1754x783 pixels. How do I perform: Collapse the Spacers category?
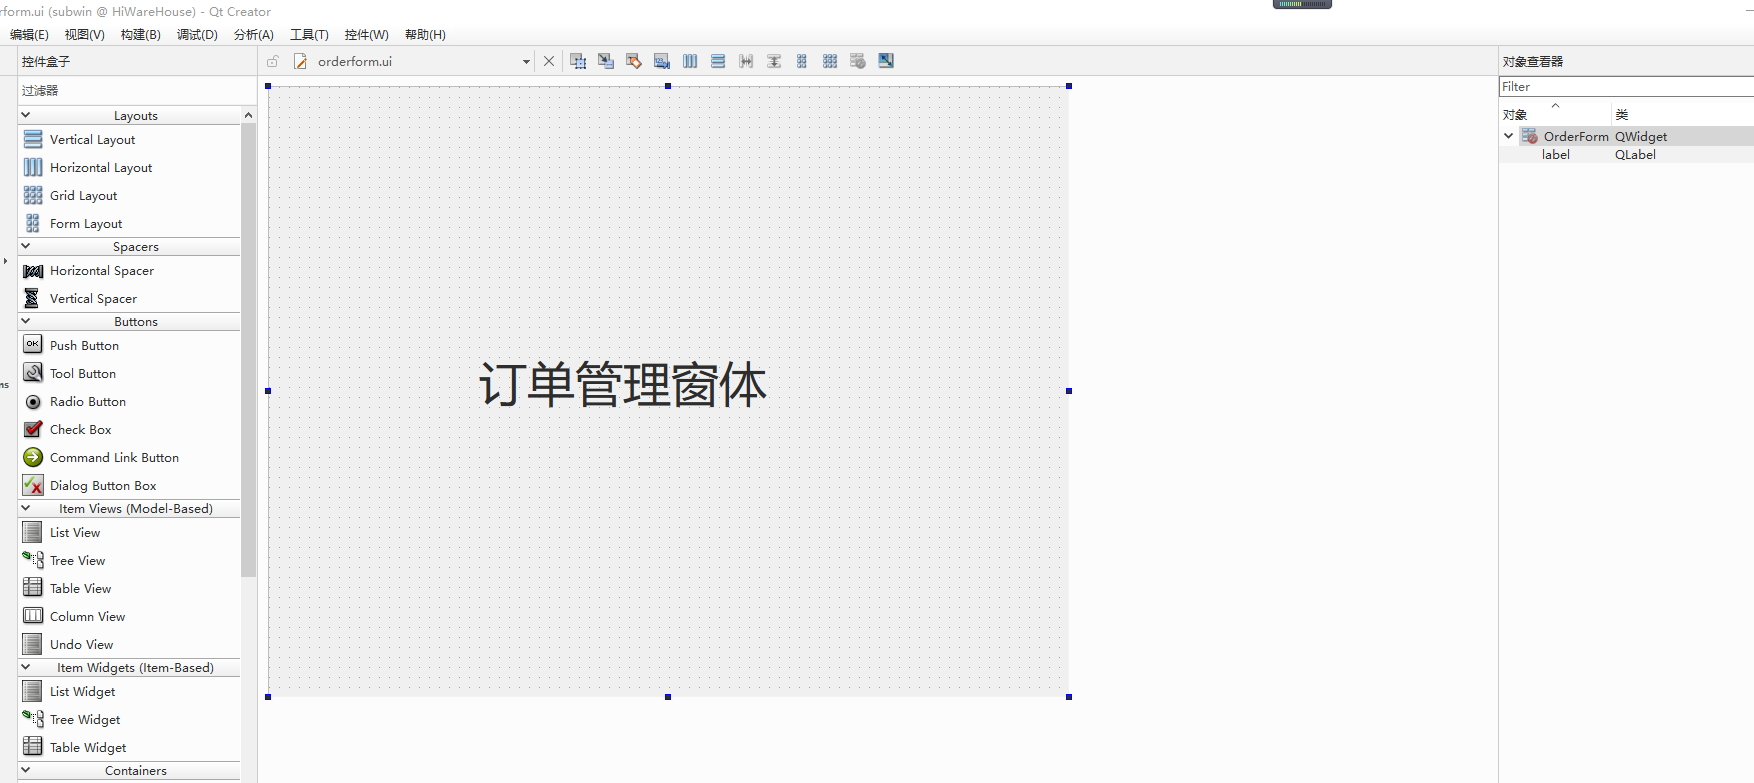(26, 246)
